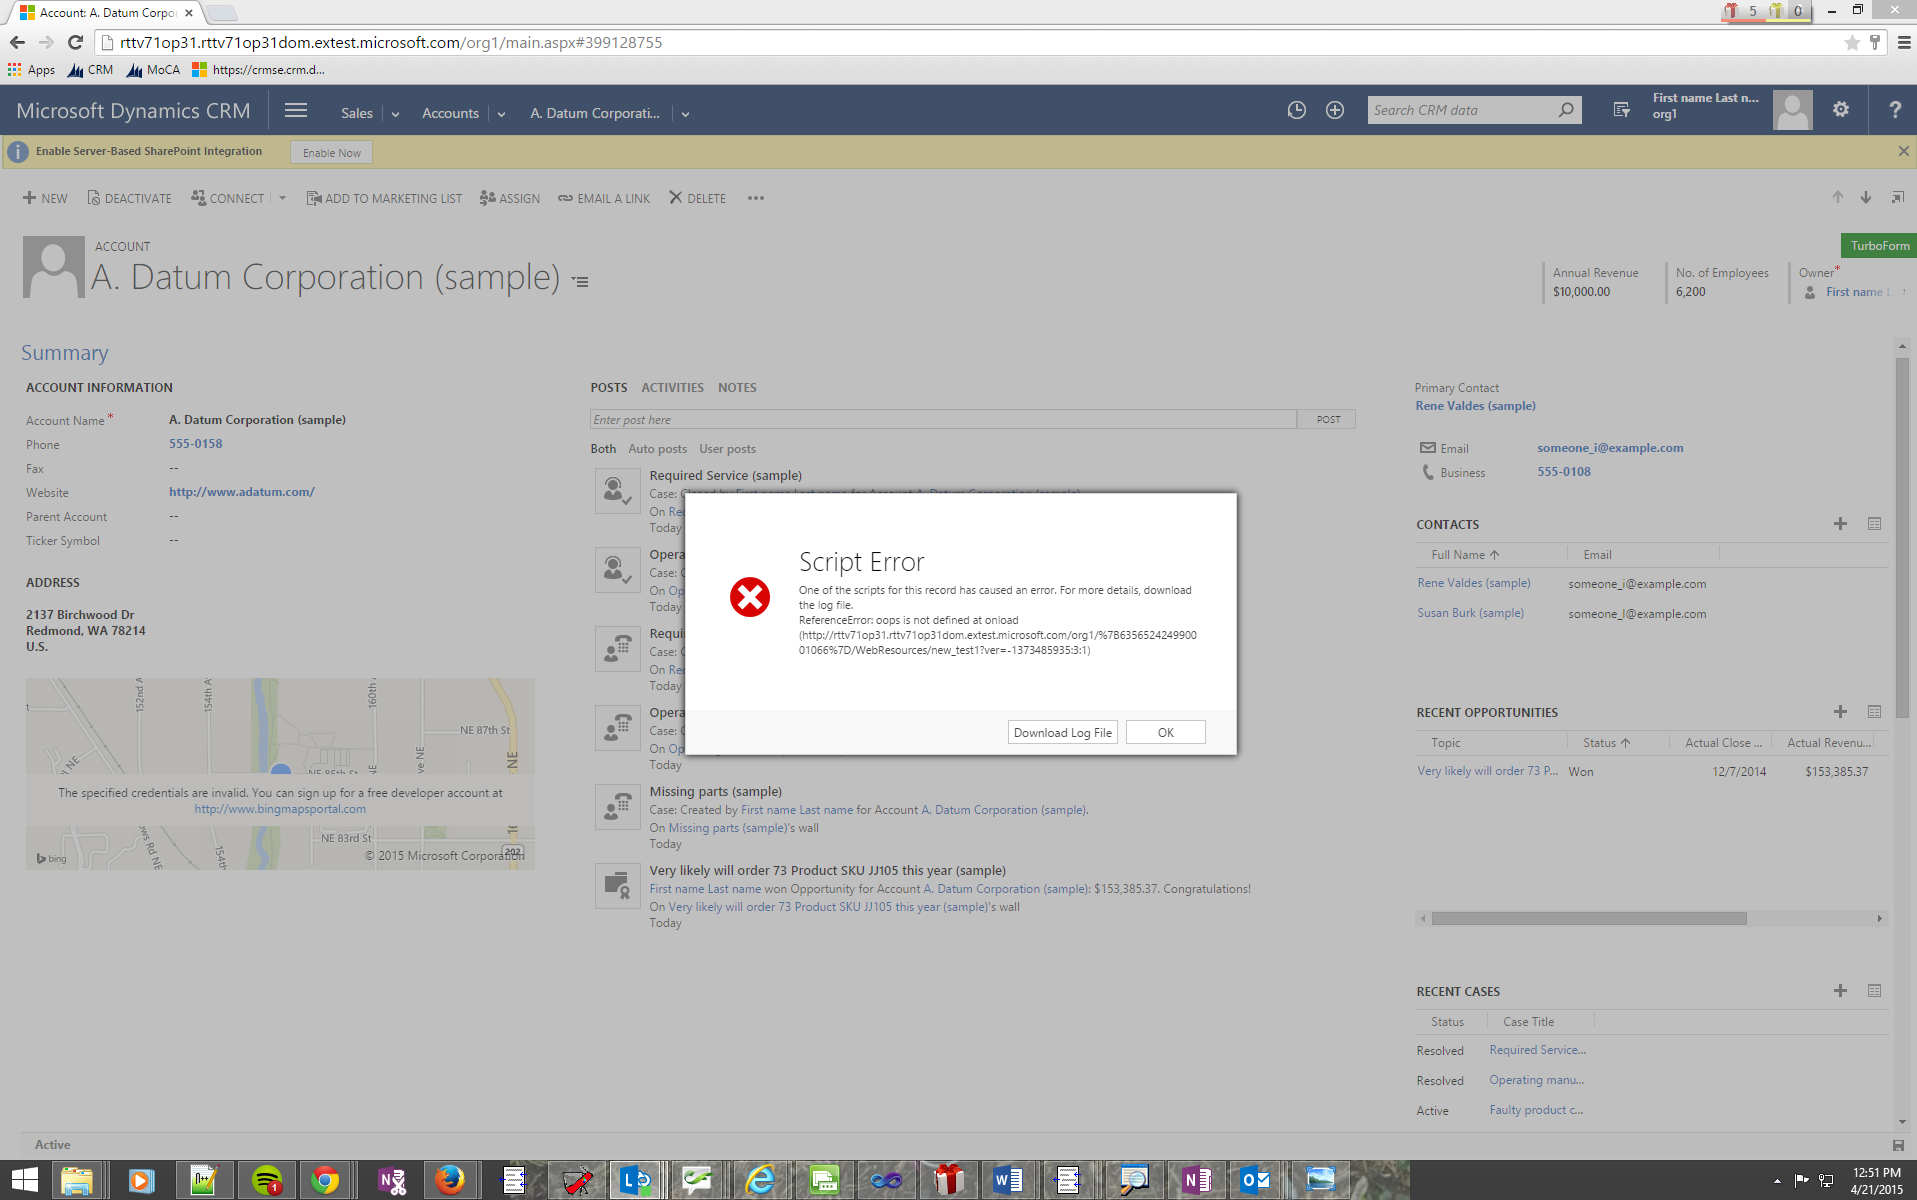Launch Google Chrome from the taskbar

point(325,1180)
